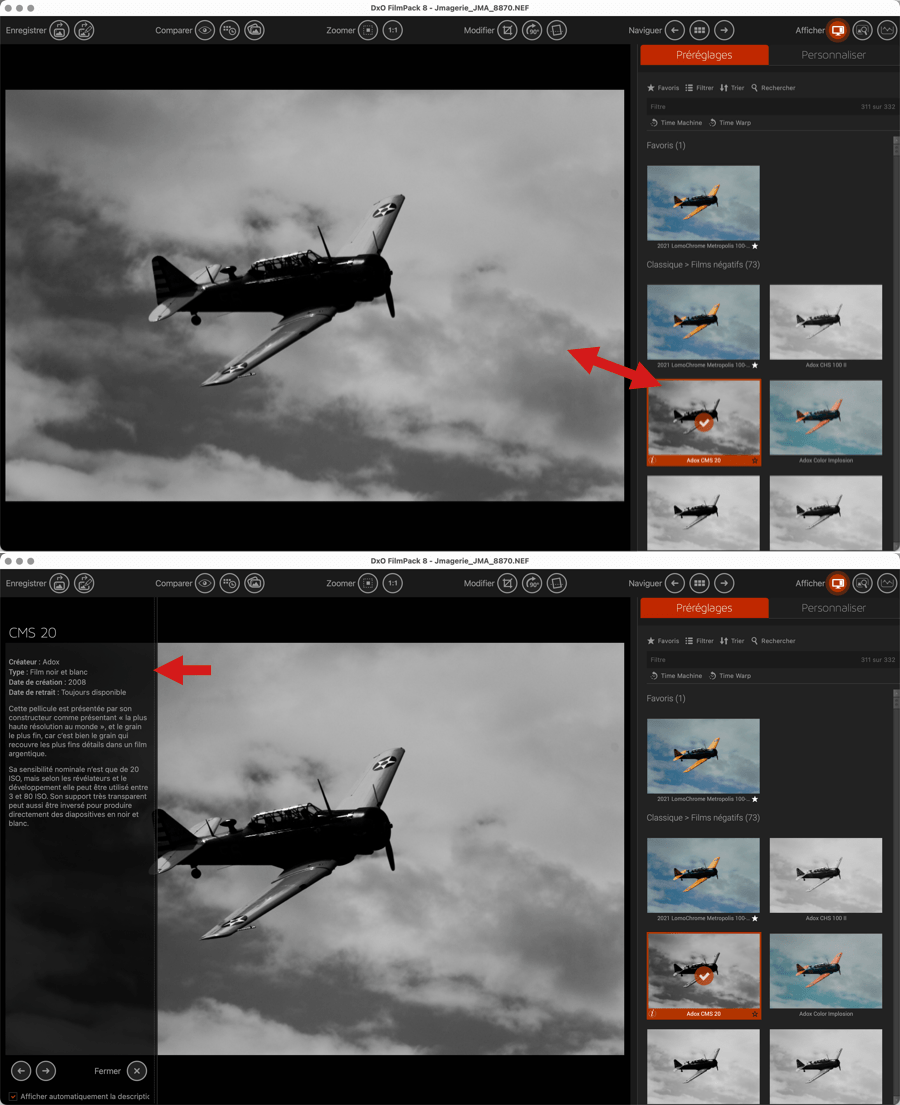The image size is (900, 1105).
Task: Click Time Warp in the lower window
Action: [730, 676]
